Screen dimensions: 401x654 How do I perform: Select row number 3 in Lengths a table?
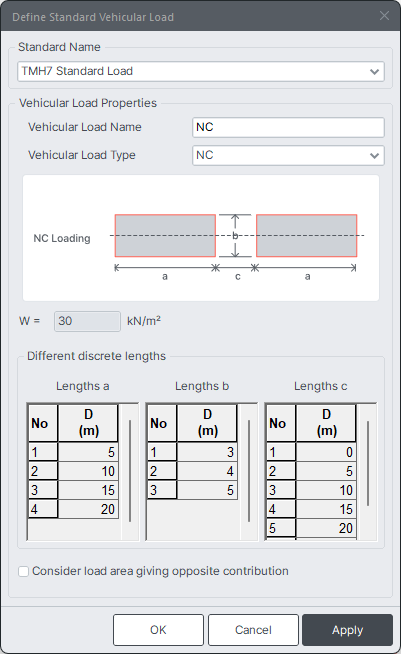(x=43, y=490)
